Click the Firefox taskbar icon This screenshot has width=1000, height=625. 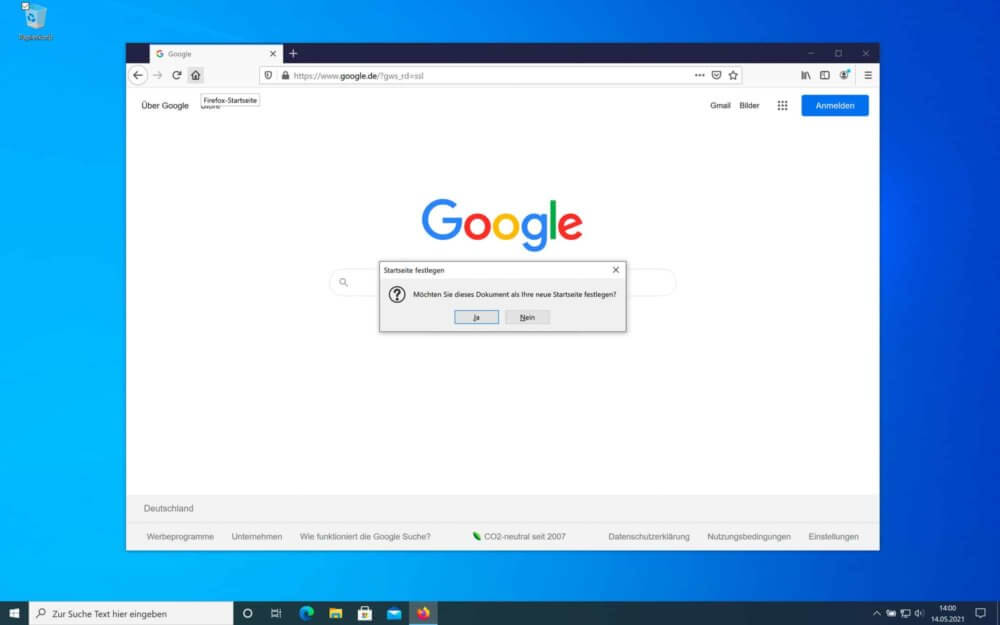click(423, 613)
